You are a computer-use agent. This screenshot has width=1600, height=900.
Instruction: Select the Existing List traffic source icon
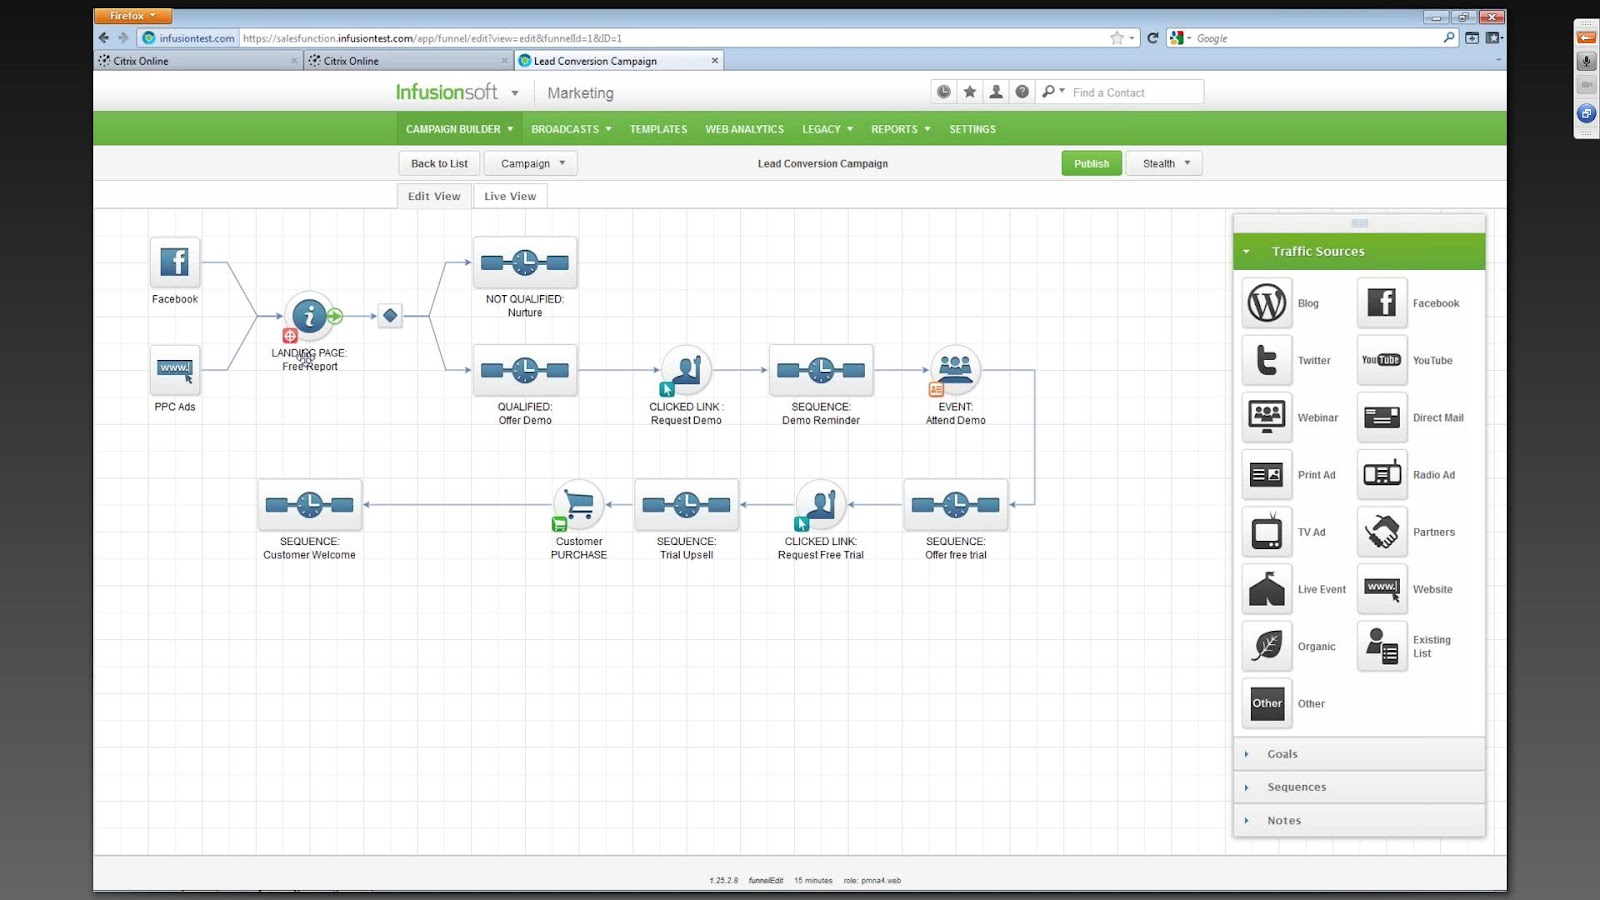click(1381, 646)
